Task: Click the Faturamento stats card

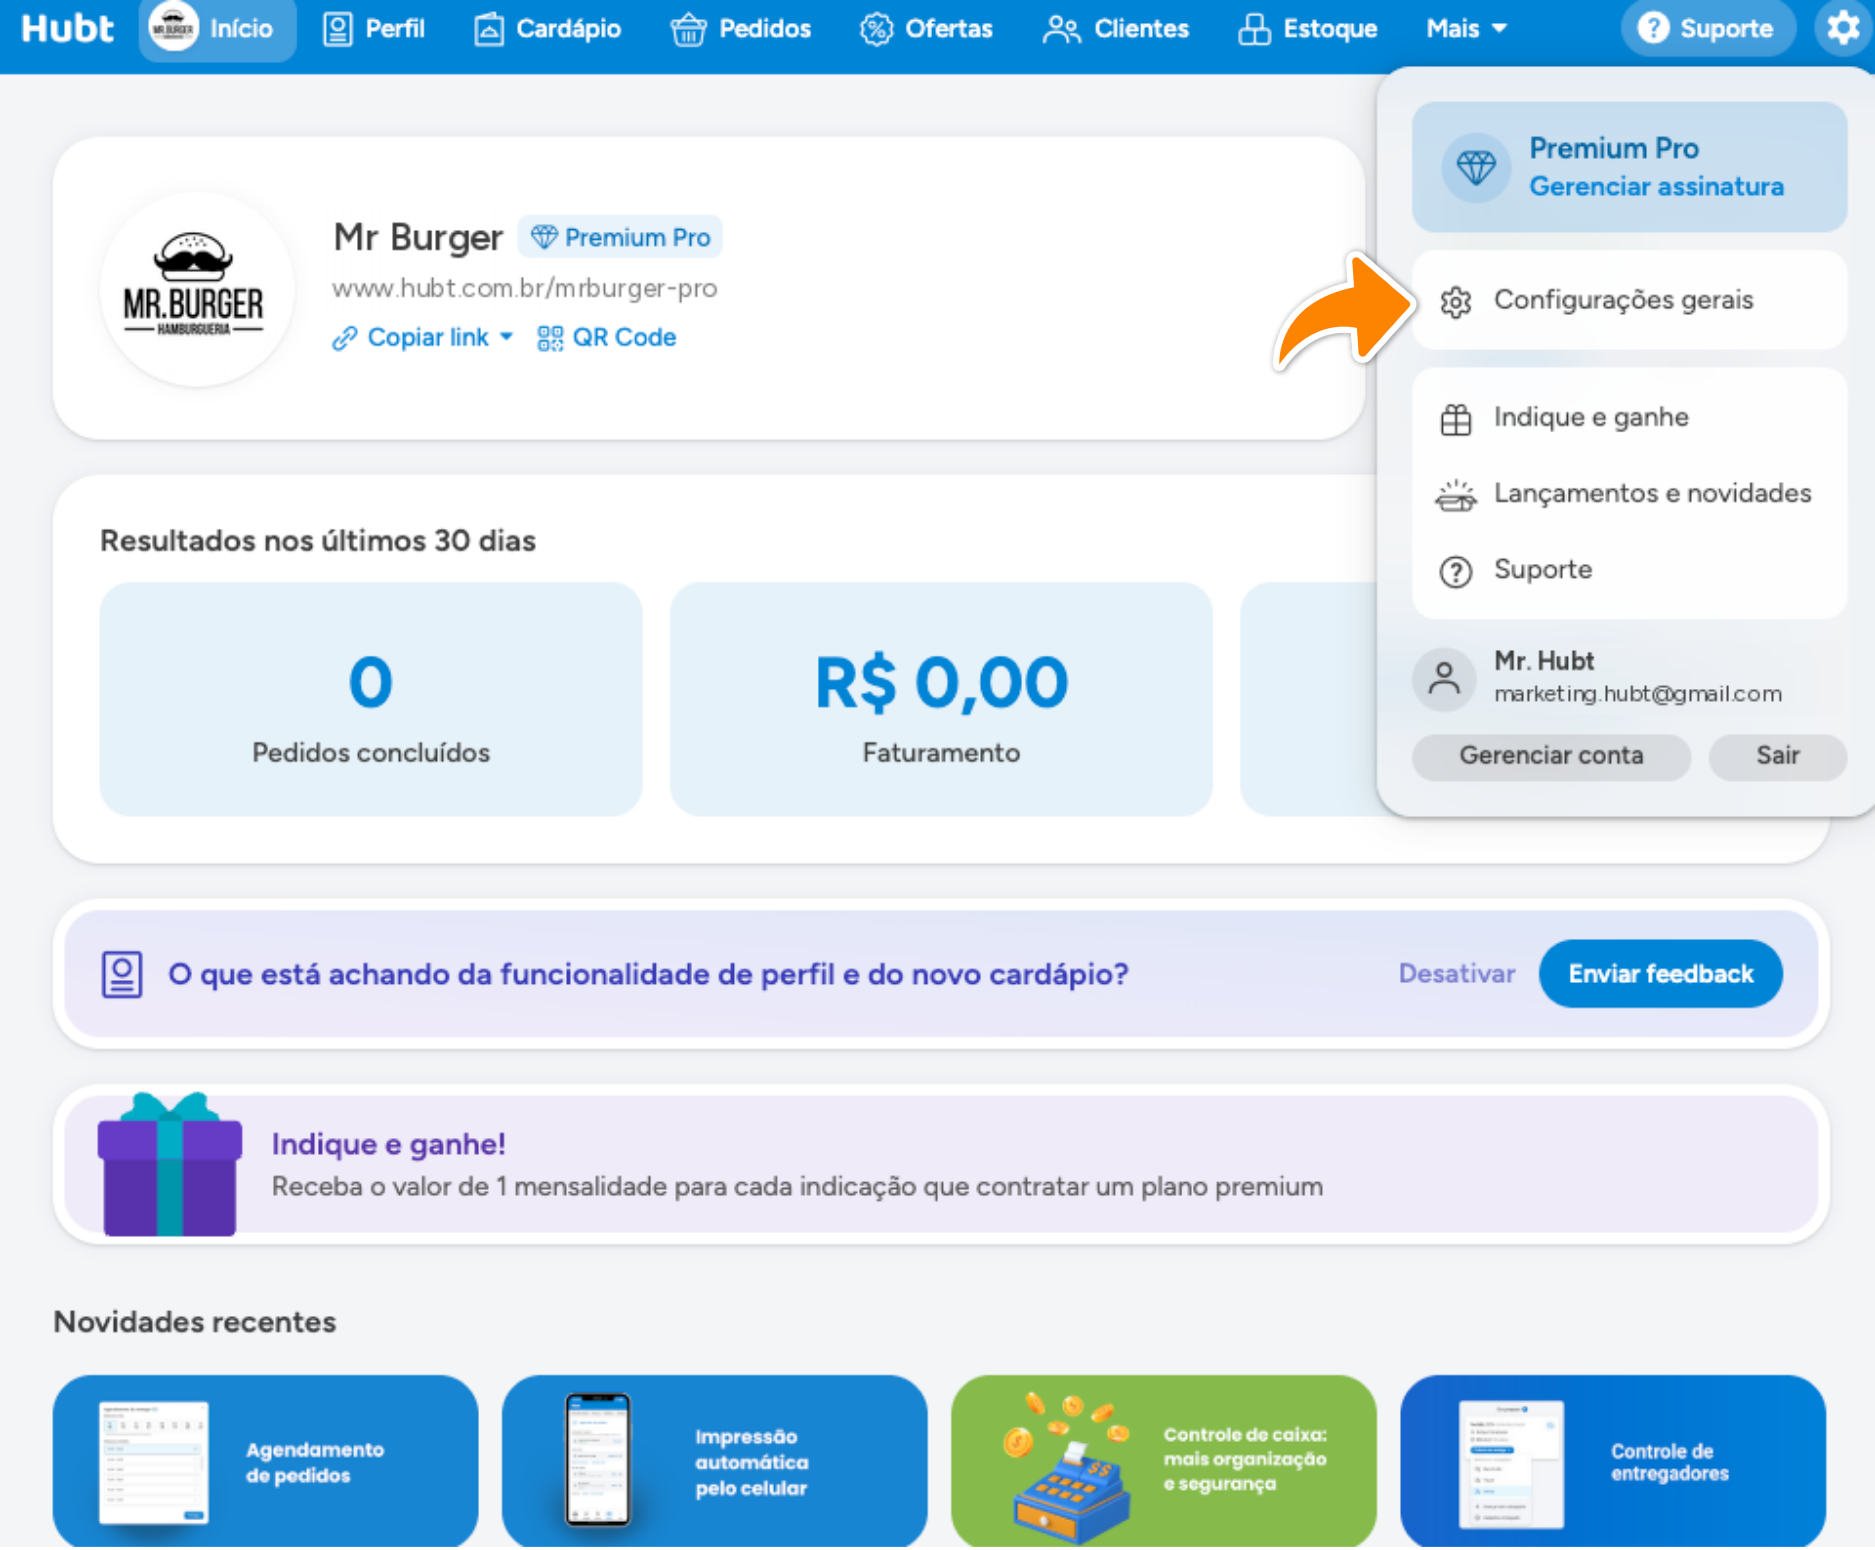Action: [941, 699]
